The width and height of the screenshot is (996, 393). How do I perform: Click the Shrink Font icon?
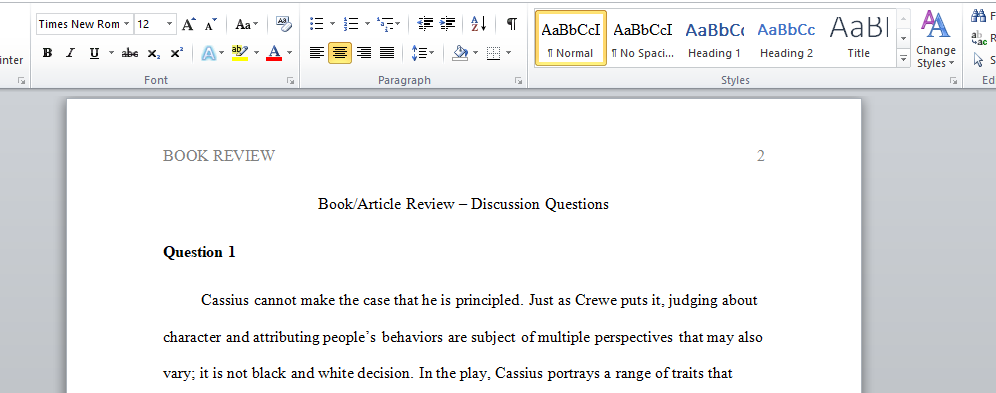click(210, 25)
